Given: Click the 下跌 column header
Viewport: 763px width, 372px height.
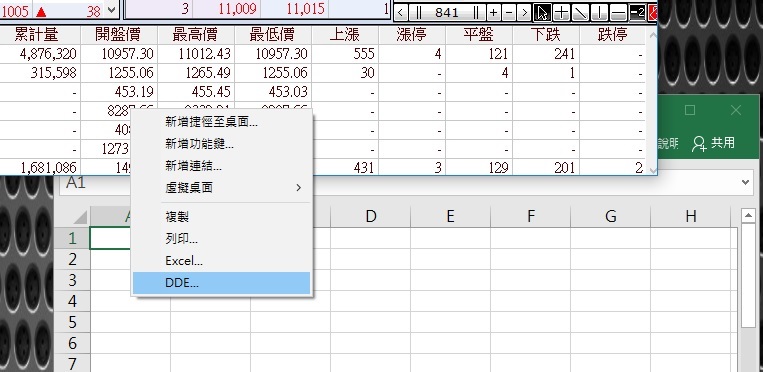Looking at the screenshot, I should (x=545, y=35).
